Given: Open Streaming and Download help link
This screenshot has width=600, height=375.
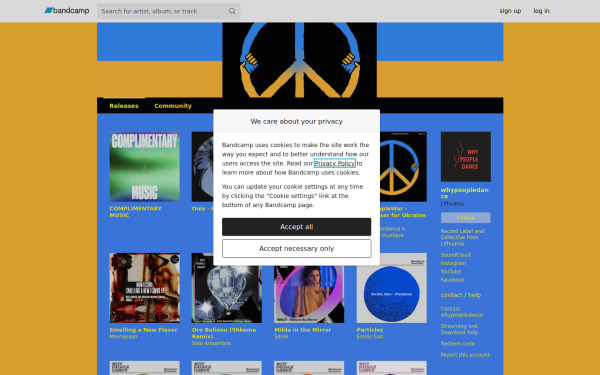Looking at the screenshot, I should pyautogui.click(x=459, y=329).
